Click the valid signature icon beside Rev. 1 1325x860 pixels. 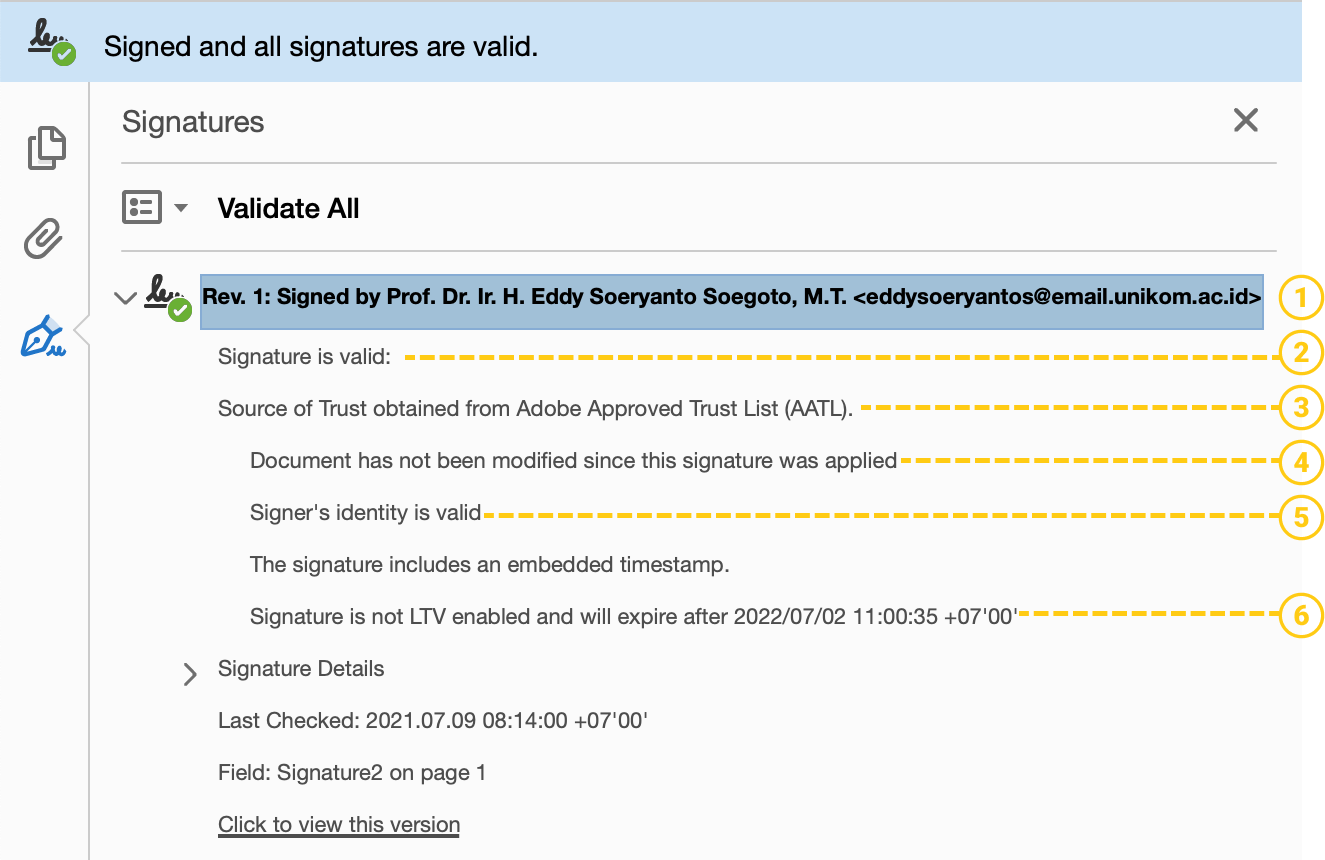pyautogui.click(x=168, y=298)
